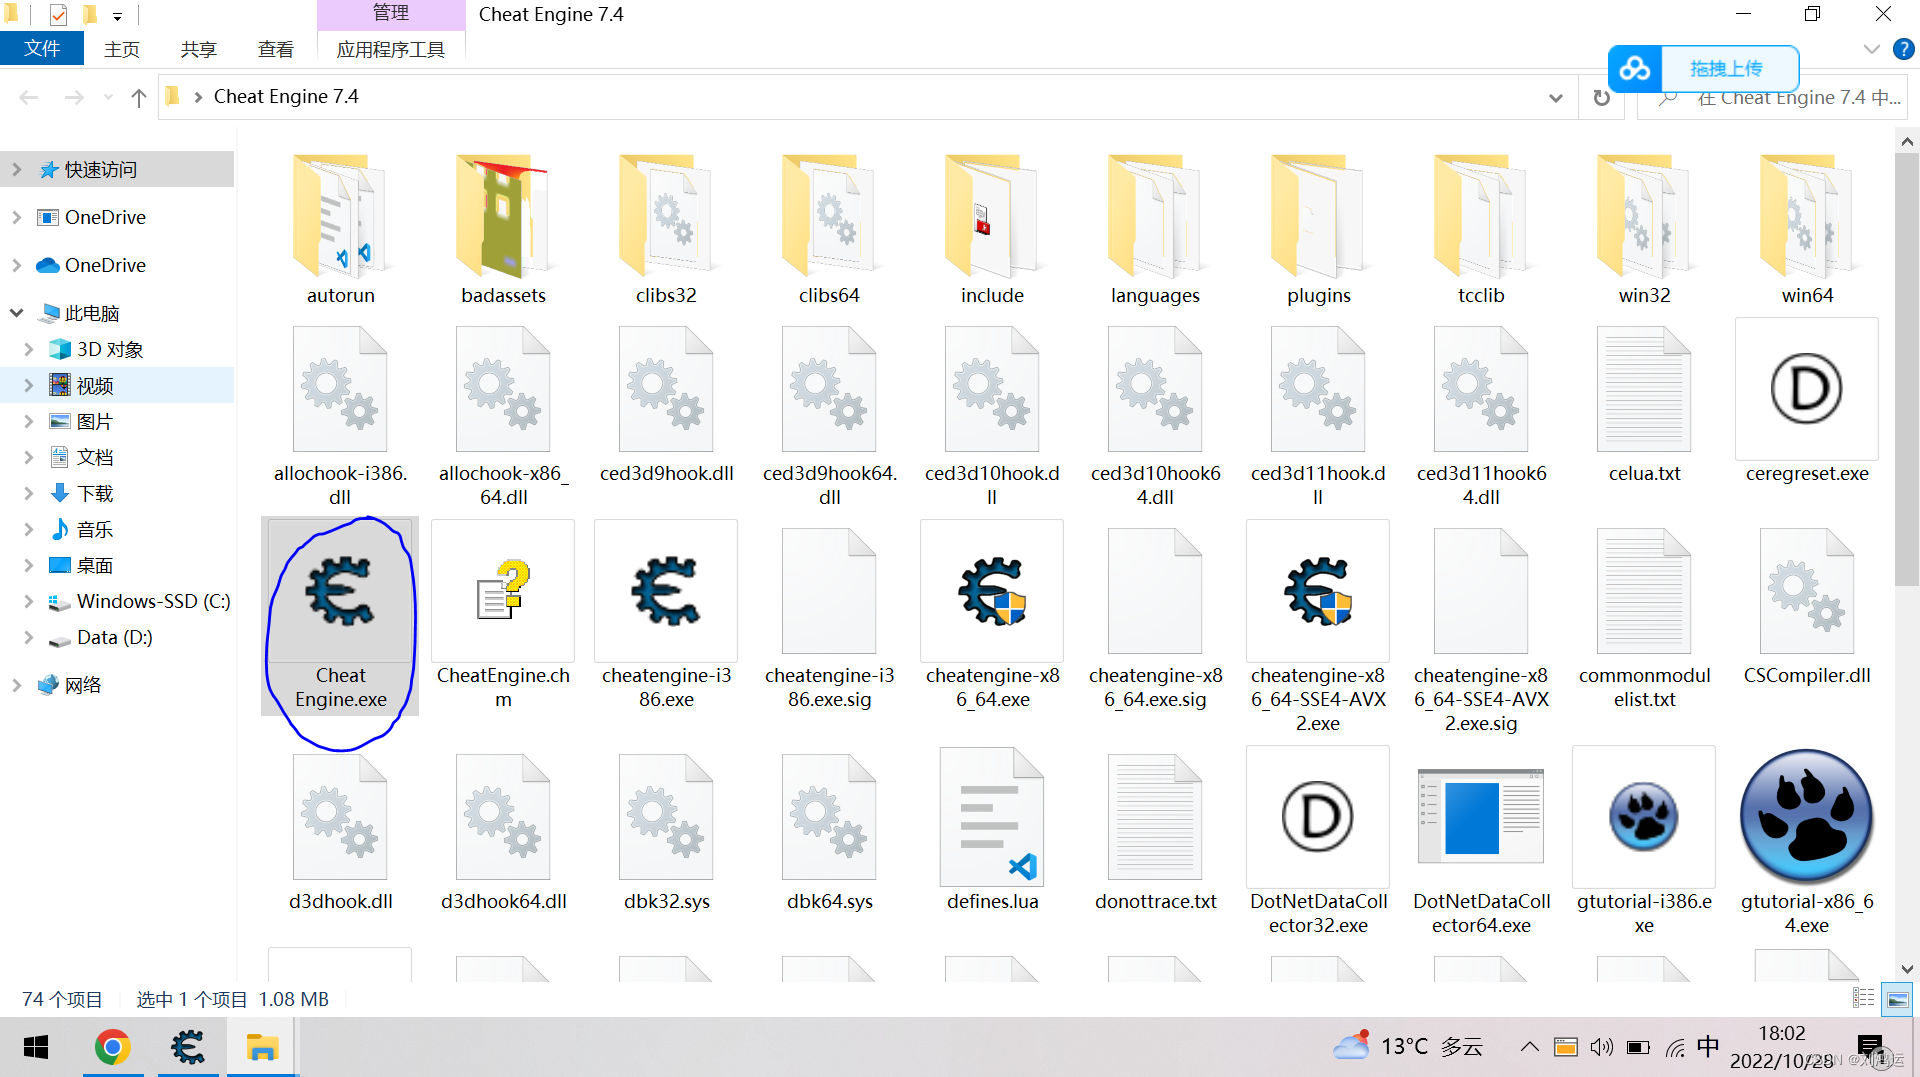Click the vertical scrollbar thumb
Screen dimensions: 1920x1077
1907,370
